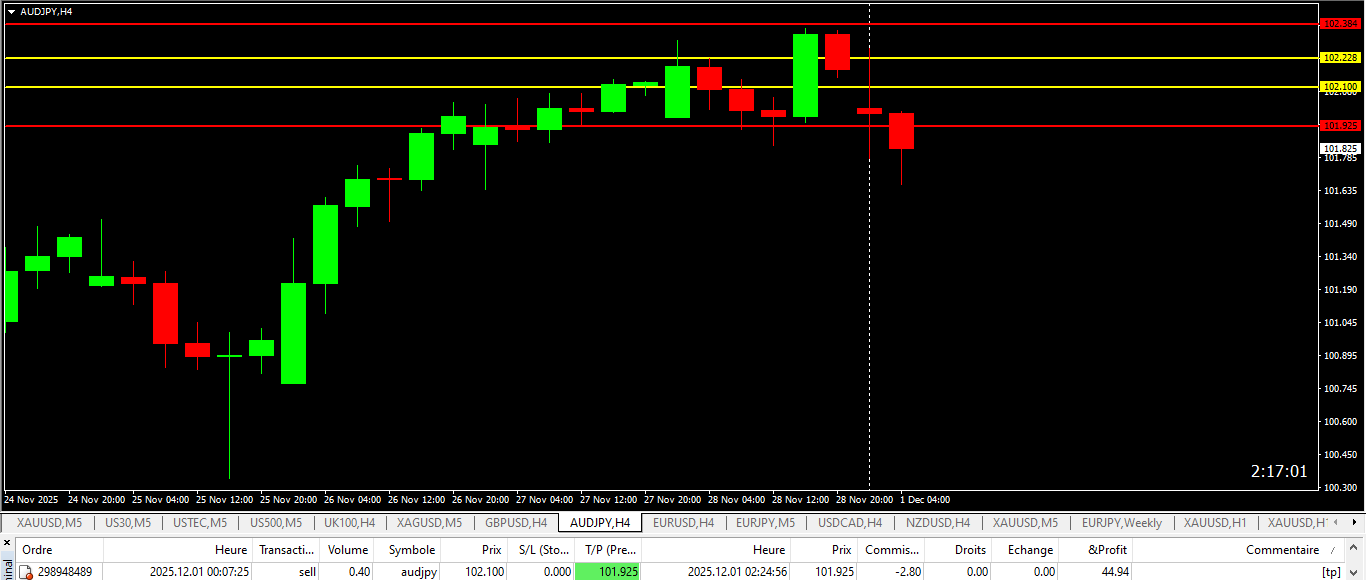Viewport: 1366px width, 580px height.
Task: Open the AUDJPY,H4 chart title dropdown arrow
Action: [x=11, y=11]
